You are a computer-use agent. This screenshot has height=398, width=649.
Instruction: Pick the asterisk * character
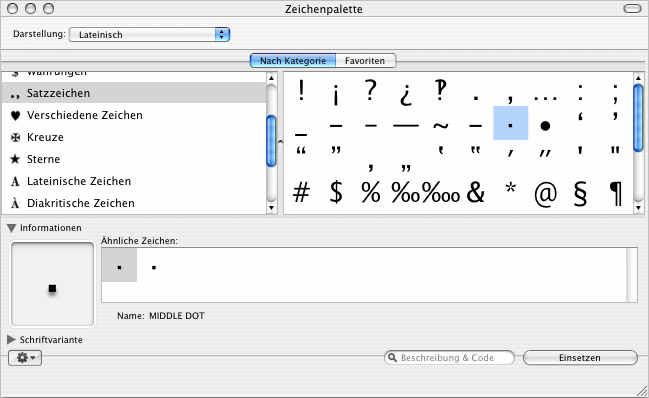[x=511, y=188]
